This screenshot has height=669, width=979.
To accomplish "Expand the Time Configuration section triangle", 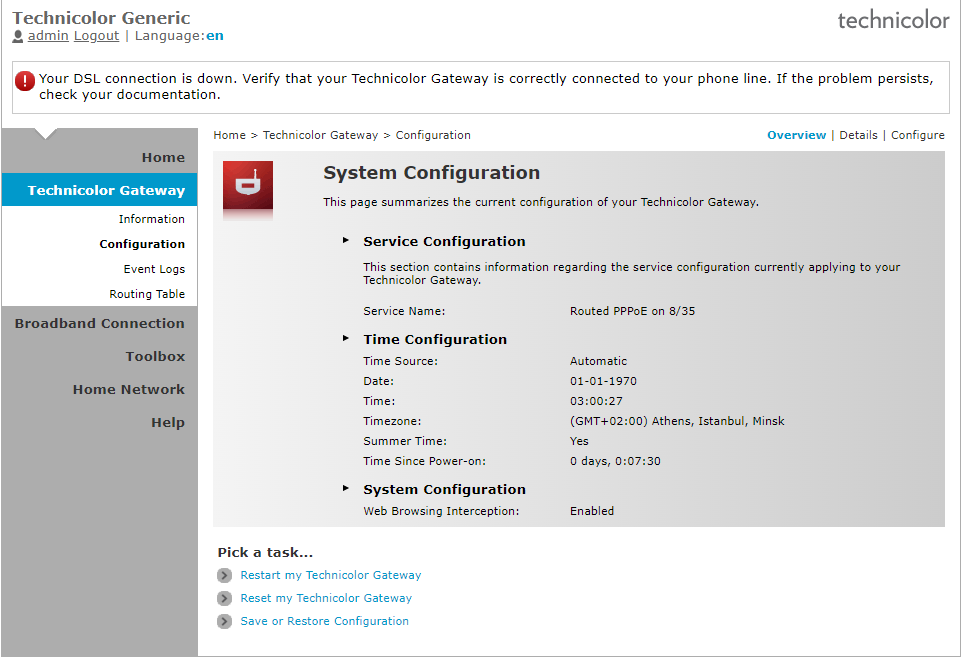I will (x=345, y=339).
